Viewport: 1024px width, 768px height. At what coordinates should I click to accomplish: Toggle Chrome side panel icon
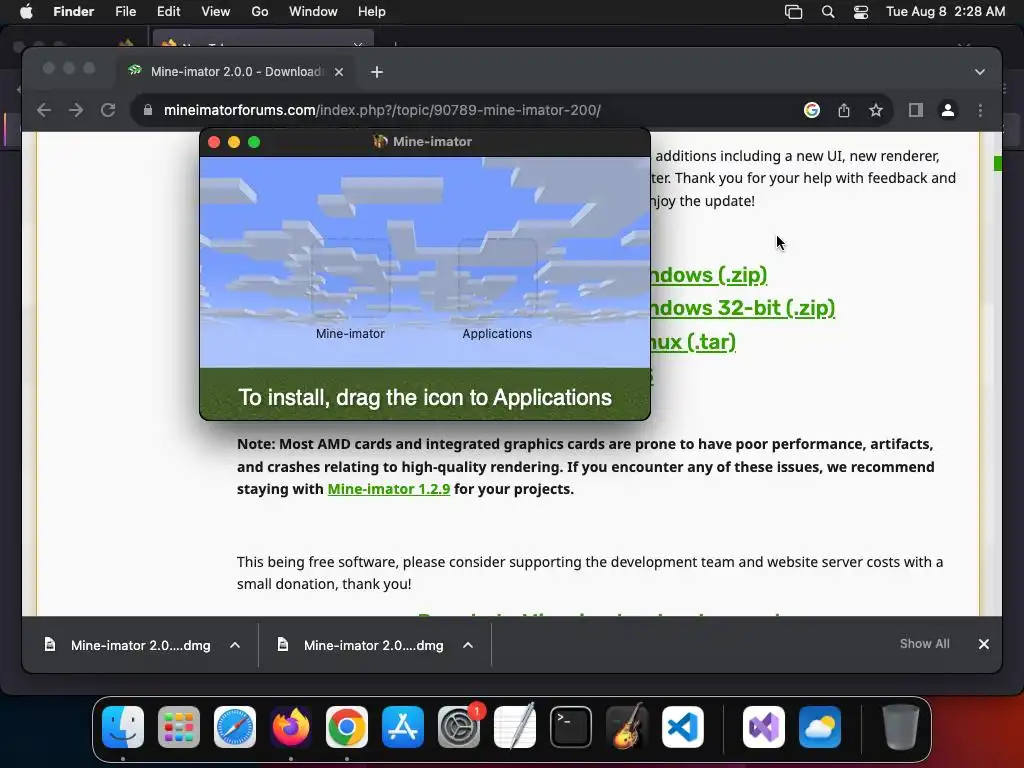[916, 110]
